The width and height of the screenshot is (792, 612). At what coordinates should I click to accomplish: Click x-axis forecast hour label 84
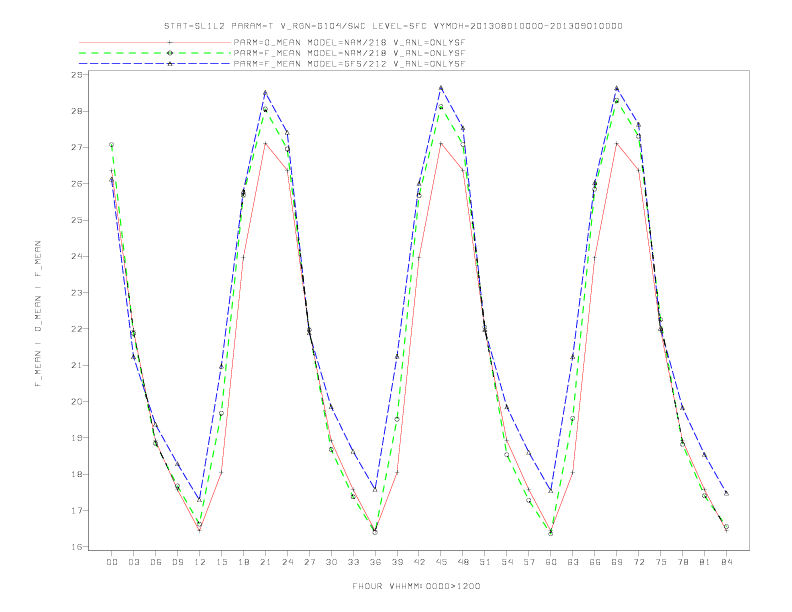(726, 562)
